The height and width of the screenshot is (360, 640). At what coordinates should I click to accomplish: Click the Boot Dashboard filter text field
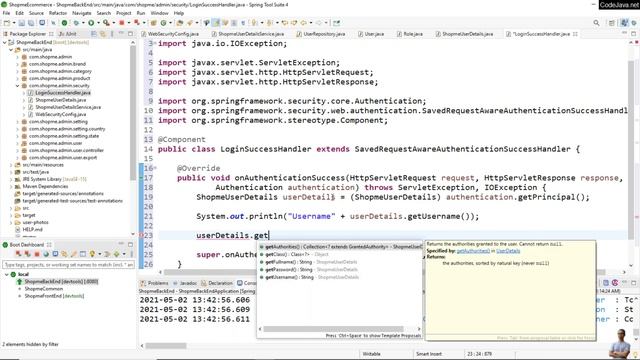(69, 264)
